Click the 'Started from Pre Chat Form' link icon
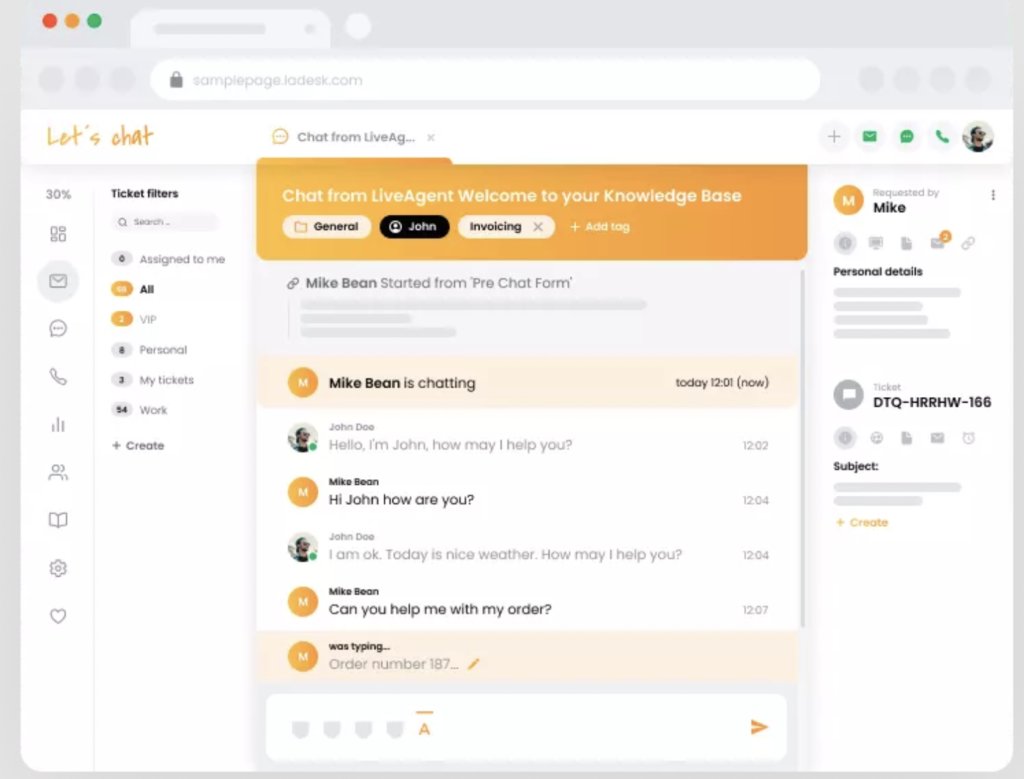The image size is (1024, 779). [x=293, y=283]
